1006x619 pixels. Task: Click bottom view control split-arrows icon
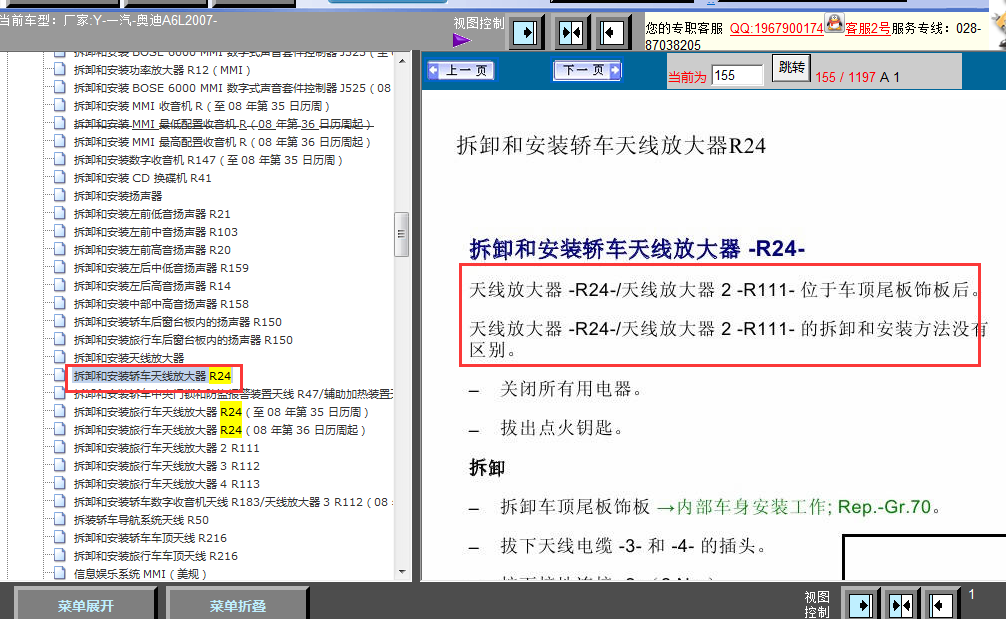(x=901, y=605)
